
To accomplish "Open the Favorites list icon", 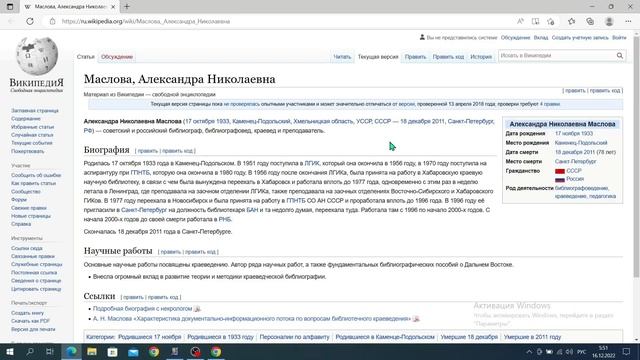I will pyautogui.click(x=571, y=21).
